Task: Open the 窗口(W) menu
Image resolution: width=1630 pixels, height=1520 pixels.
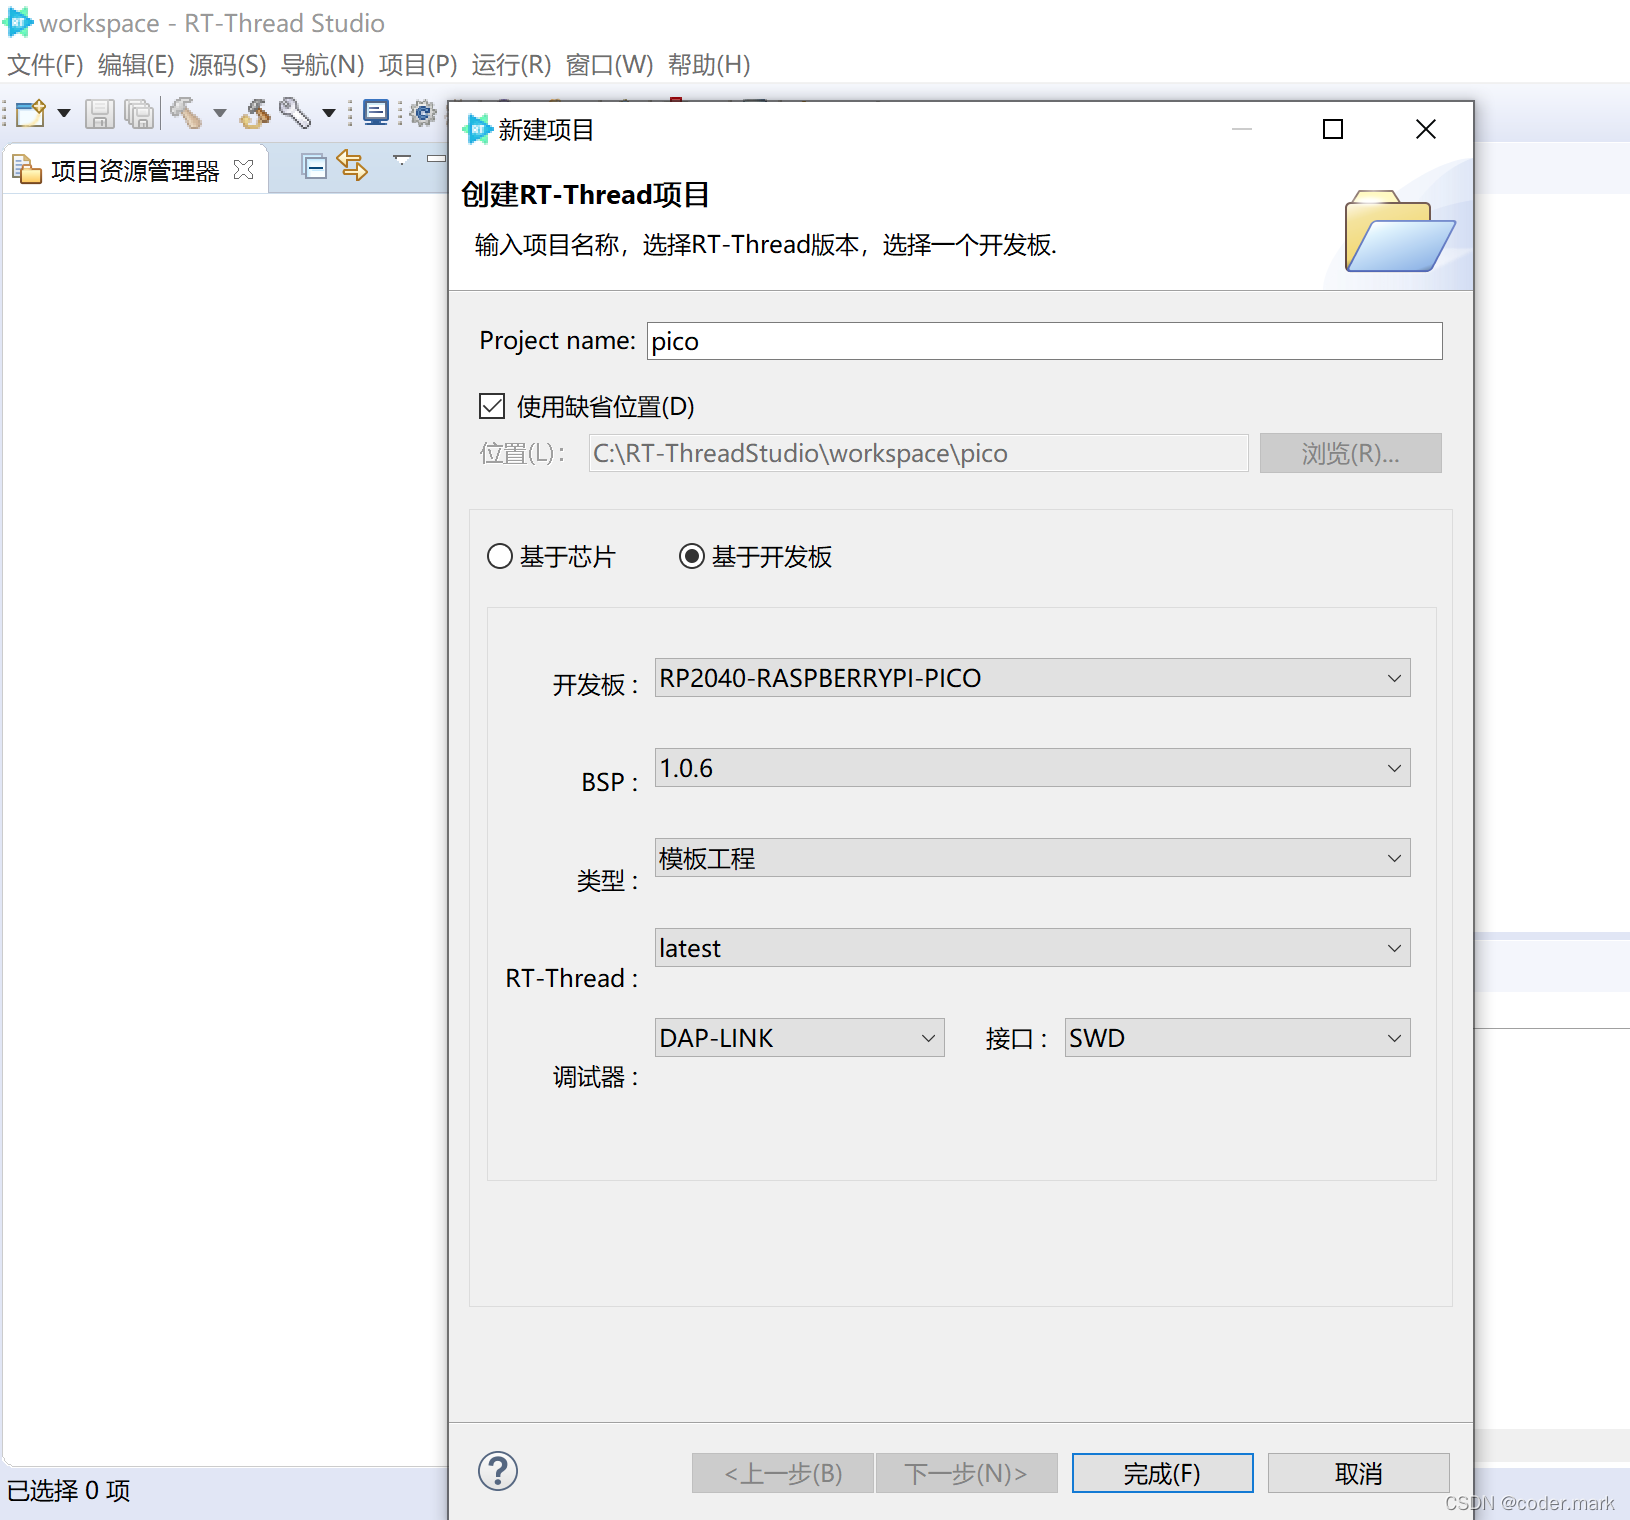Action: [609, 65]
